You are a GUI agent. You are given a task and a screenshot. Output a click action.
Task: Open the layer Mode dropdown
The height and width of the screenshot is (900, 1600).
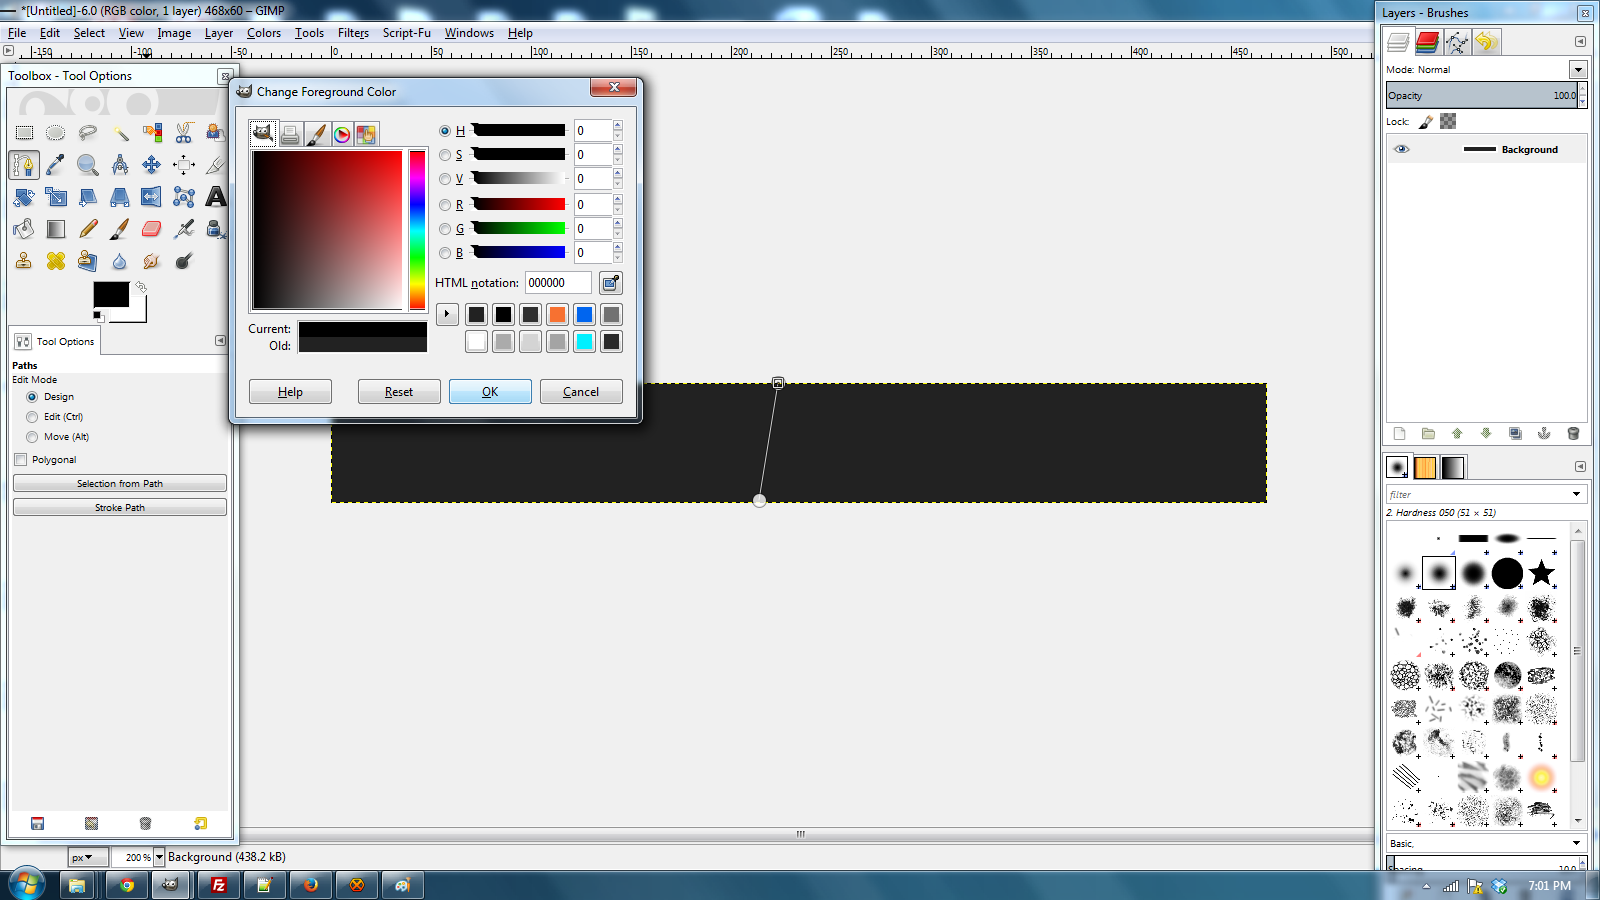pyautogui.click(x=1578, y=69)
